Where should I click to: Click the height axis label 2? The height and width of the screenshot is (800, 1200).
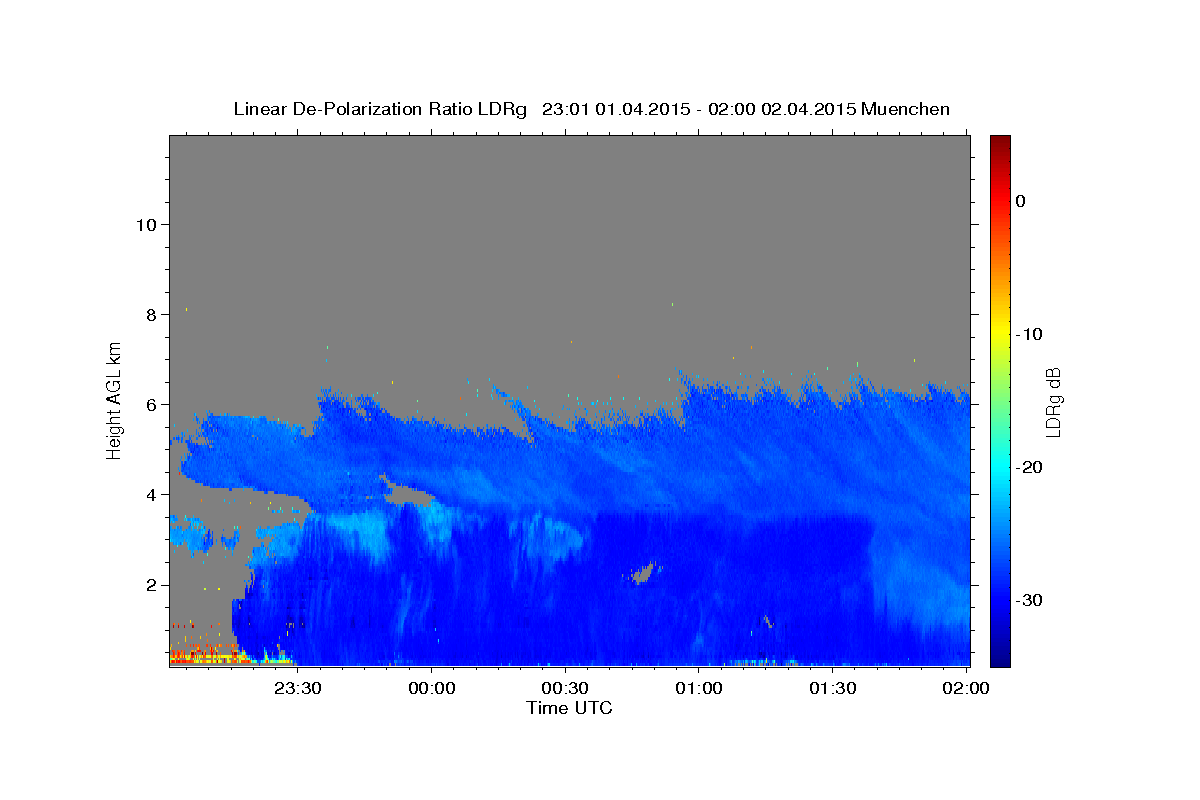pos(149,584)
